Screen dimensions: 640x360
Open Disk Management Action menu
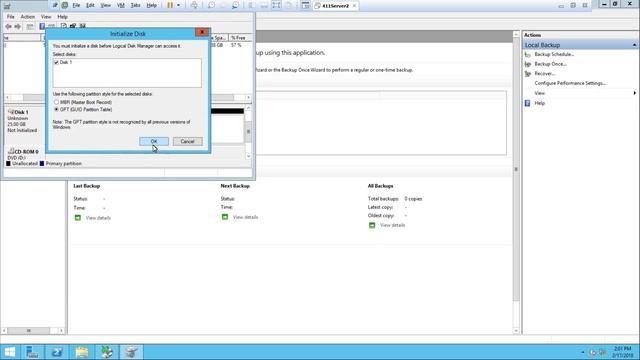(27, 17)
